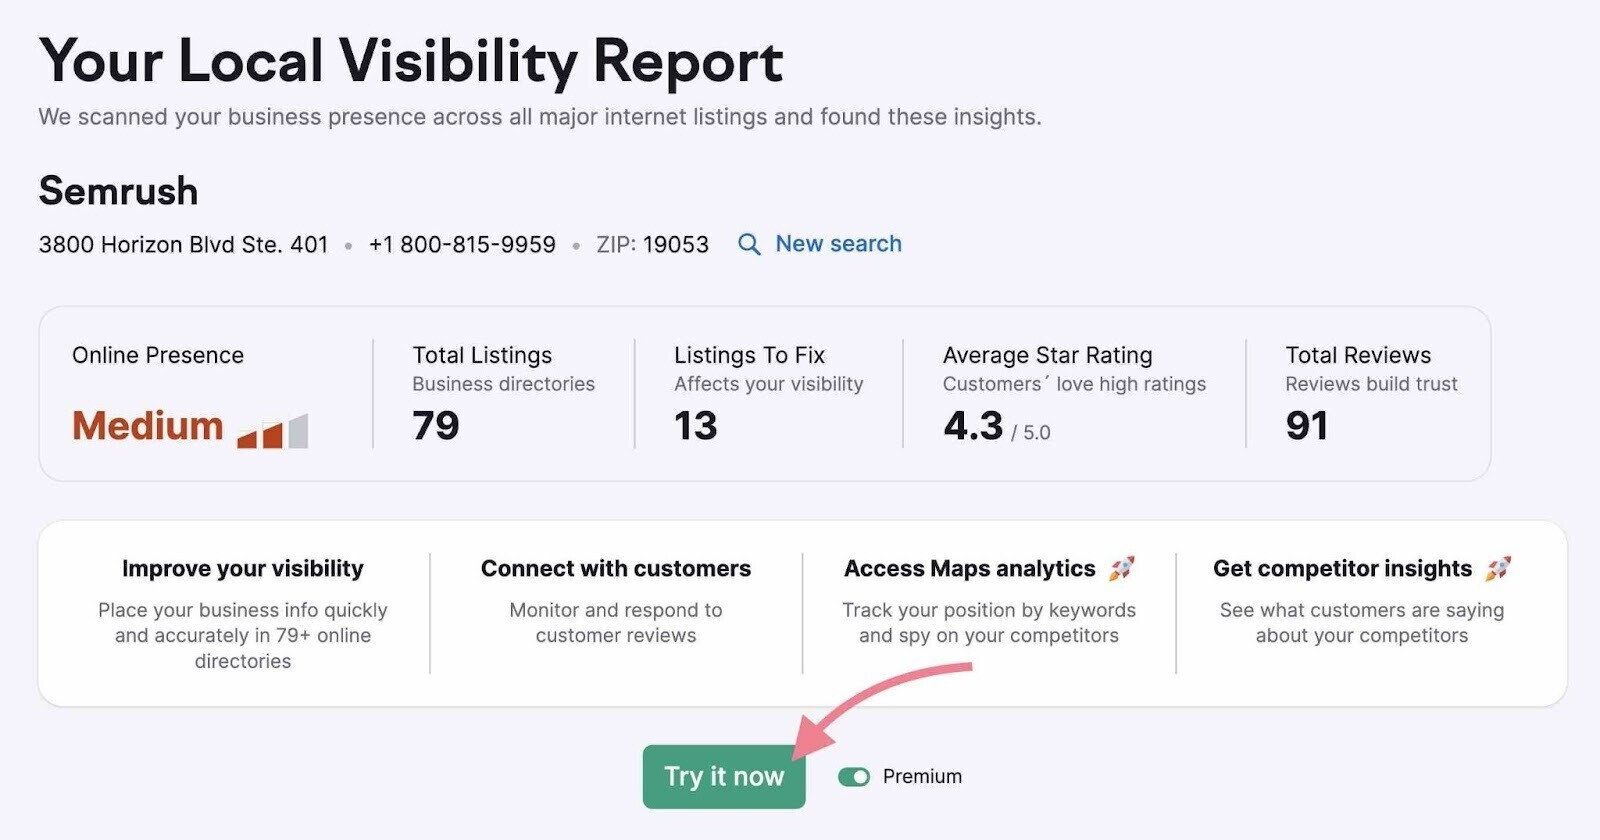Click the rocket icon next to Access Maps analytics
This screenshot has width=1600, height=840.
[1122, 568]
